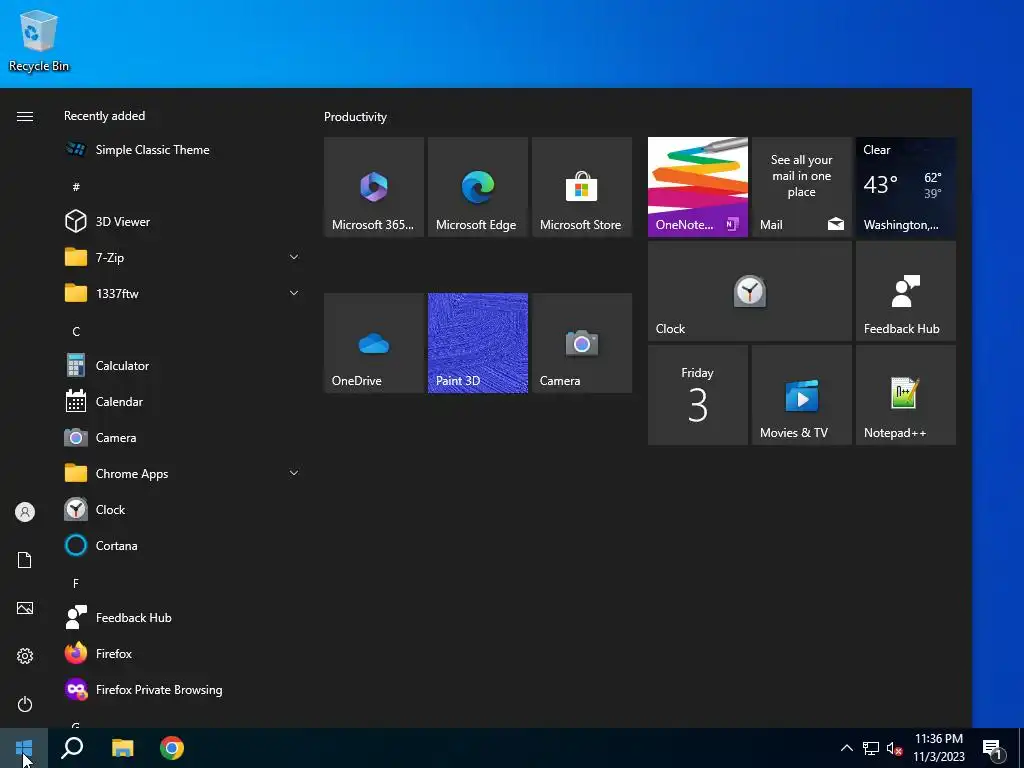Viewport: 1024px width, 768px height.
Task: Open 3D Viewer from the app list
Action: pos(183,221)
